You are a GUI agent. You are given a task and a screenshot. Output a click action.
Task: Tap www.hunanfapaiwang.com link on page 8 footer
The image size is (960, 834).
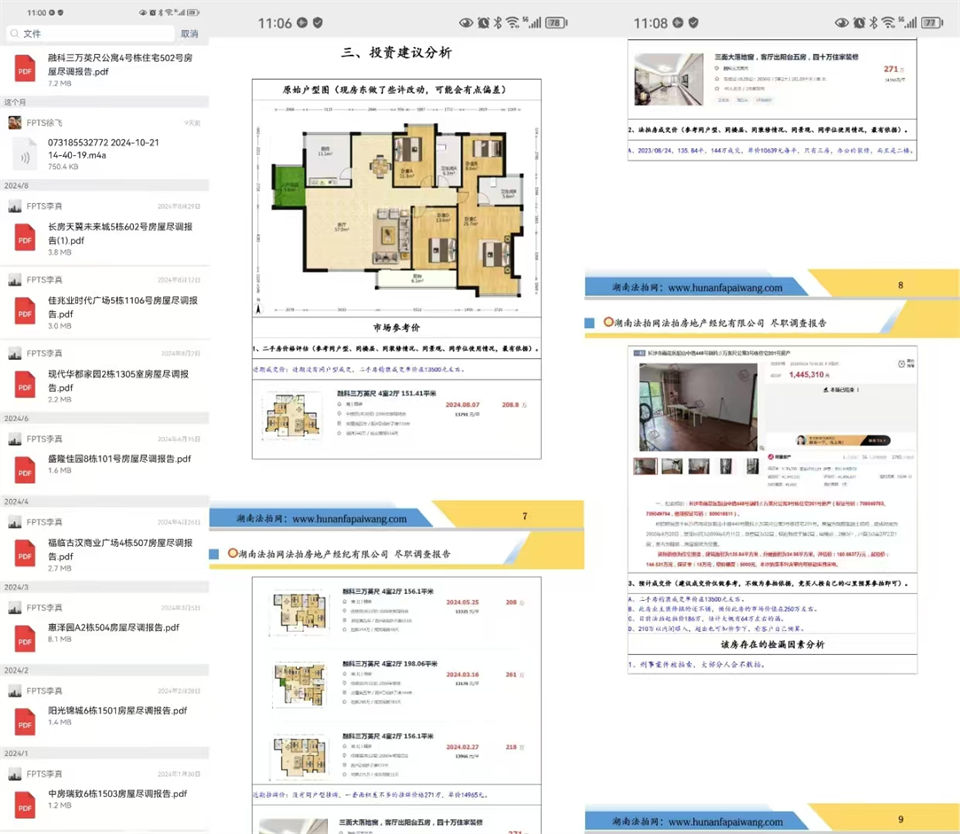pyautogui.click(x=725, y=288)
